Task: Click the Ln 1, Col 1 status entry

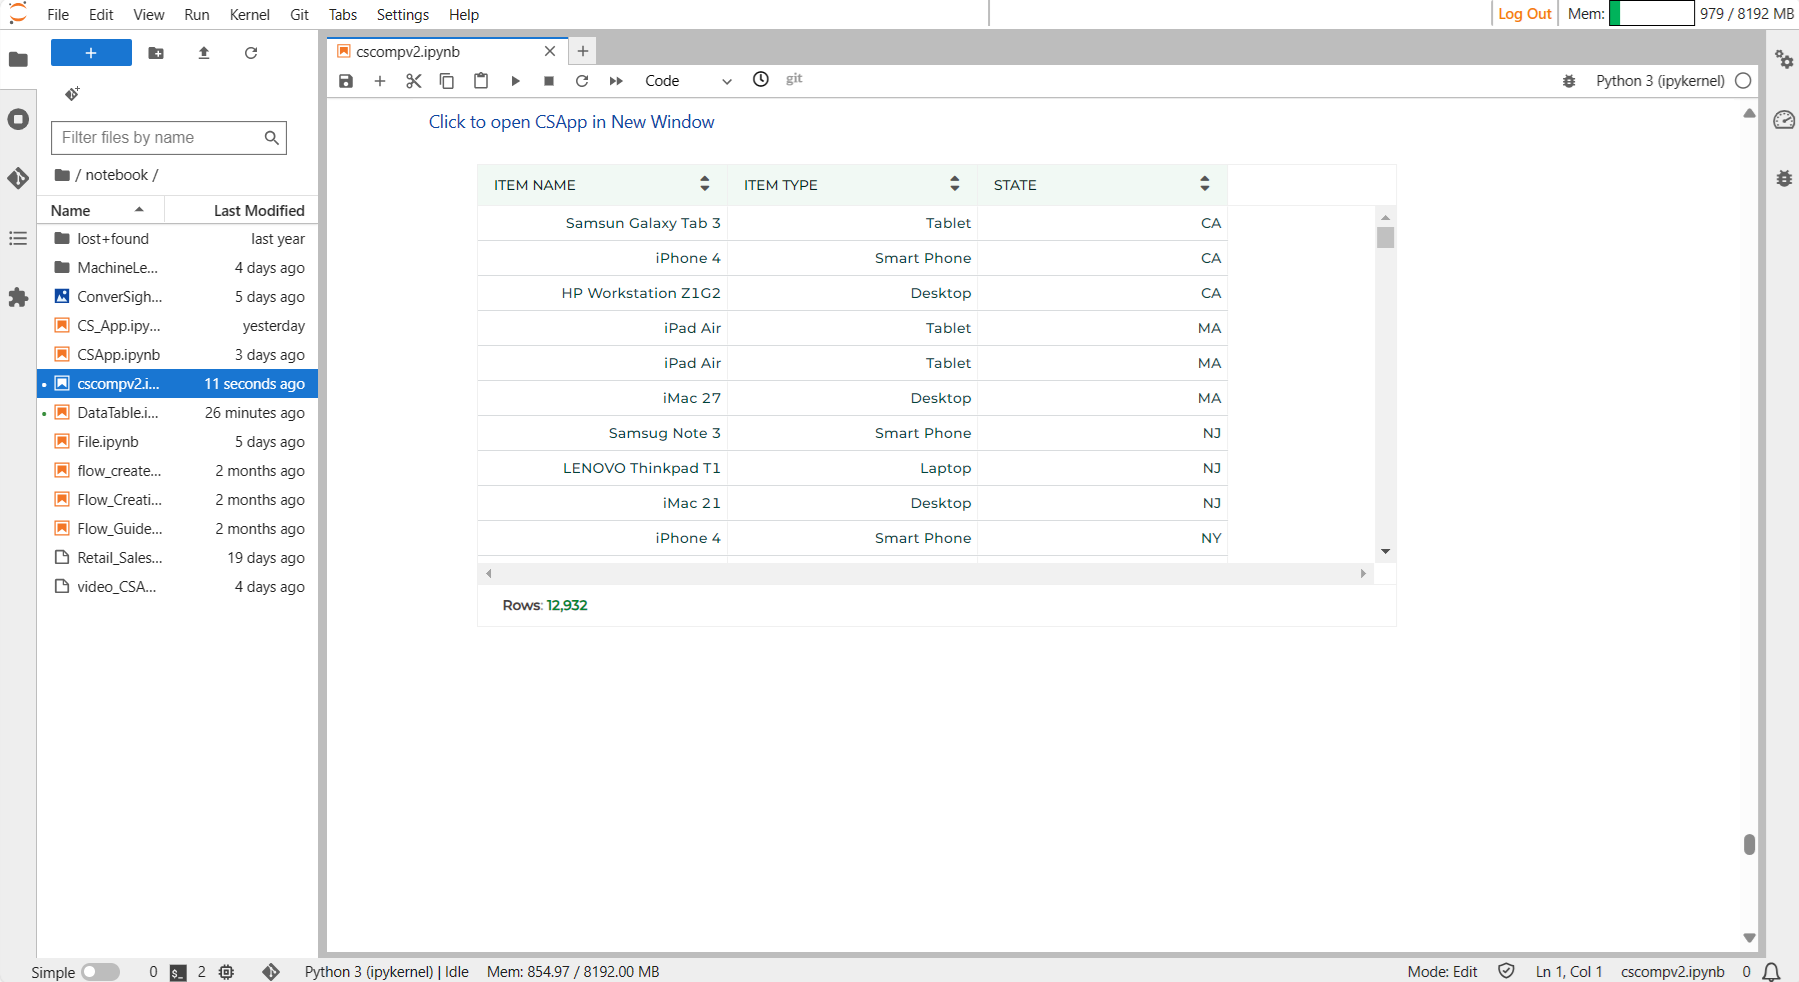Action: pyautogui.click(x=1569, y=972)
